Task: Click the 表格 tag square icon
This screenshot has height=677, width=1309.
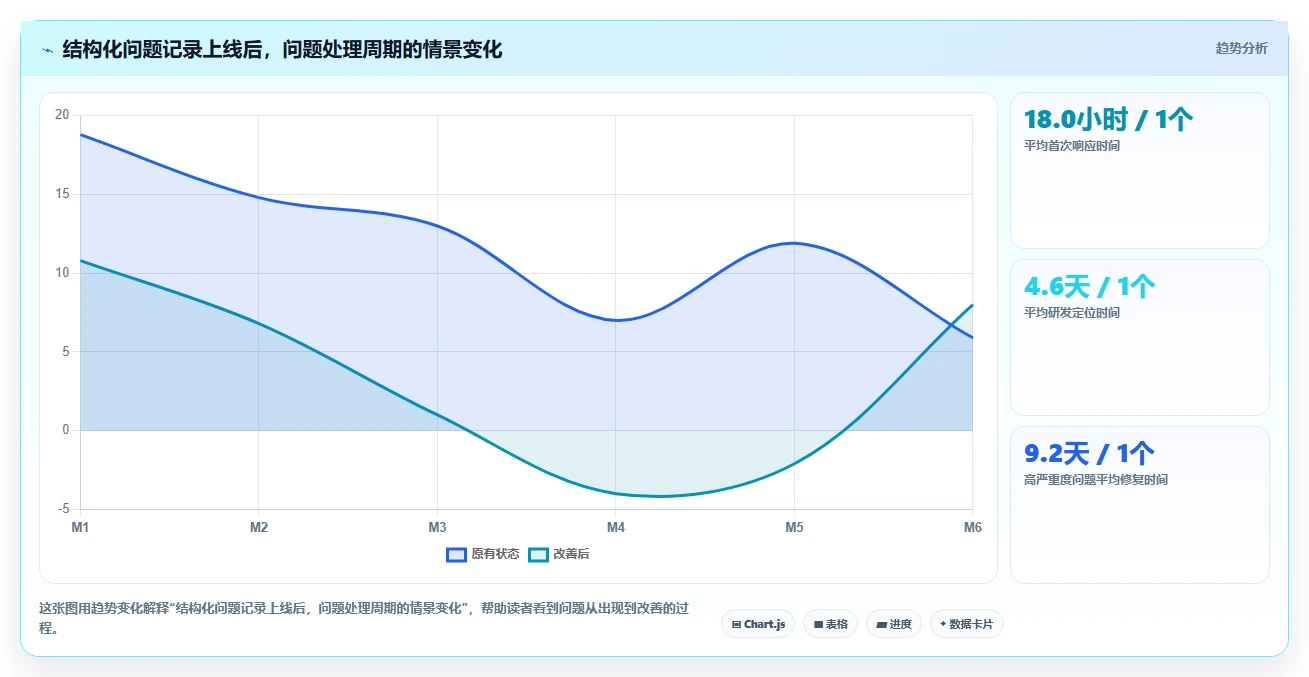Action: pos(818,624)
